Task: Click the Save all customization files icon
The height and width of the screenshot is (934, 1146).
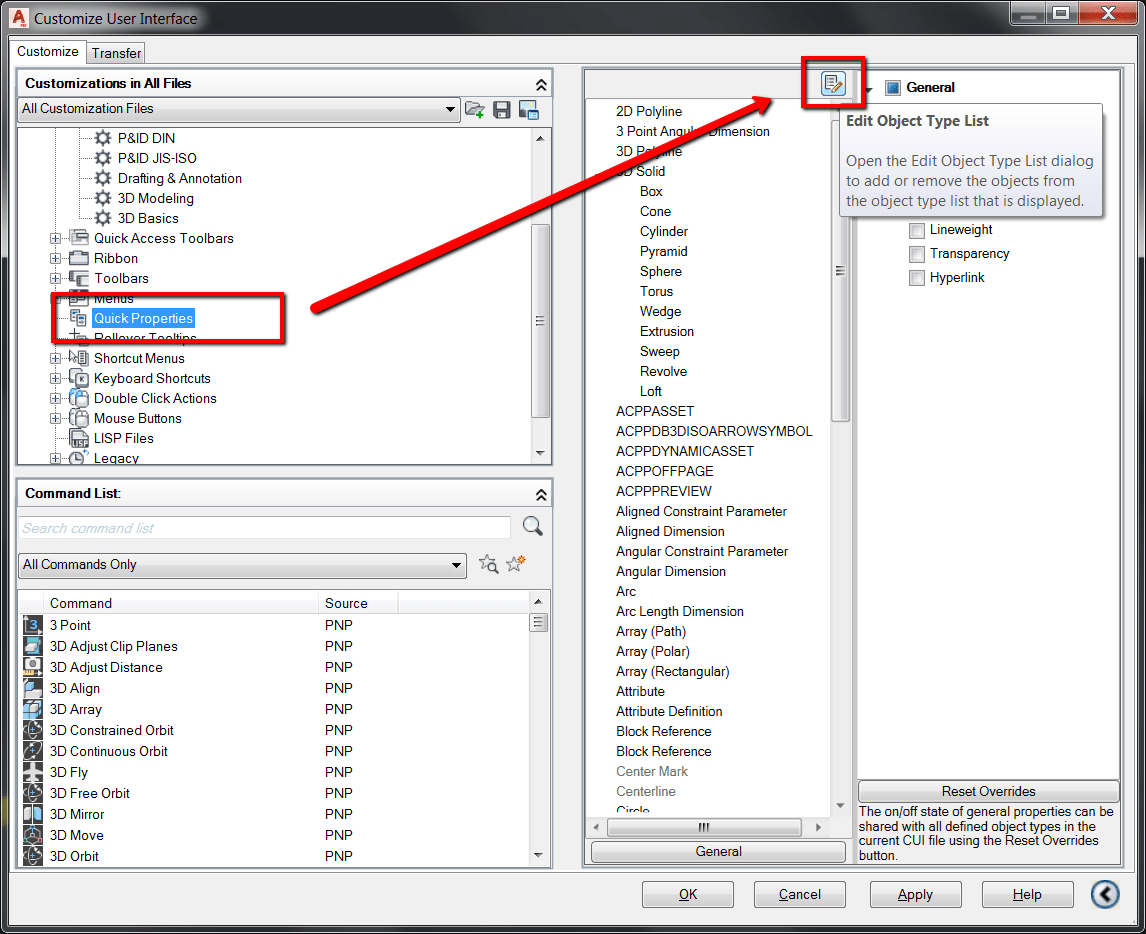Action: [x=501, y=110]
